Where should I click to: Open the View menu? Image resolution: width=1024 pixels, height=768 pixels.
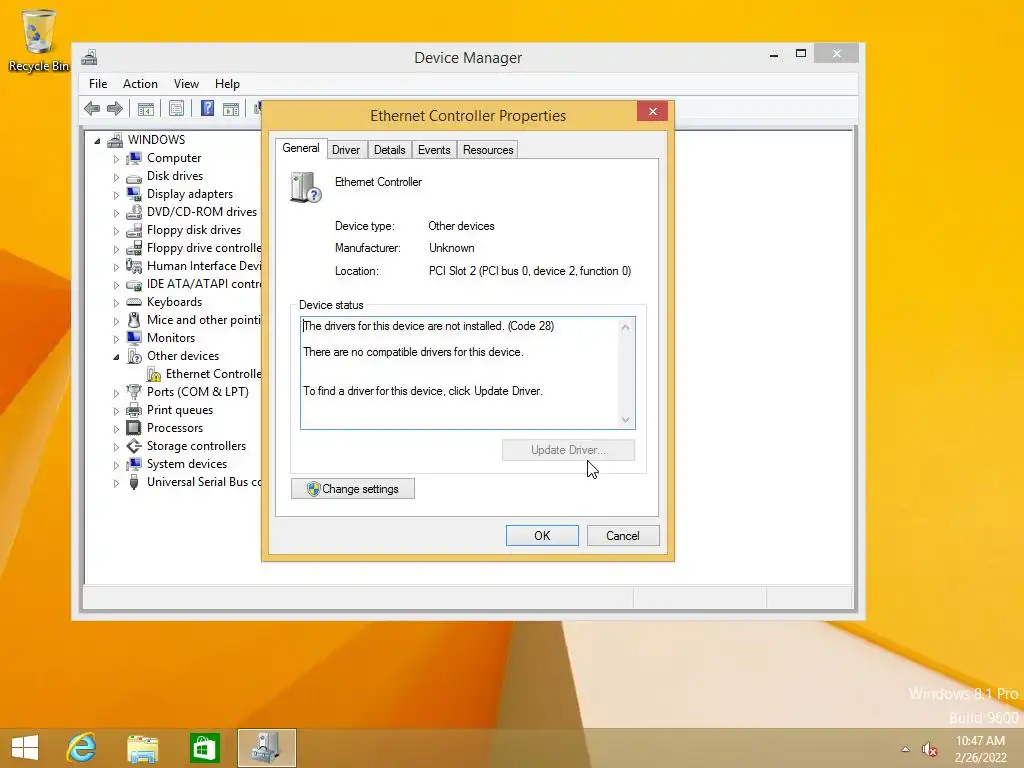pyautogui.click(x=186, y=84)
